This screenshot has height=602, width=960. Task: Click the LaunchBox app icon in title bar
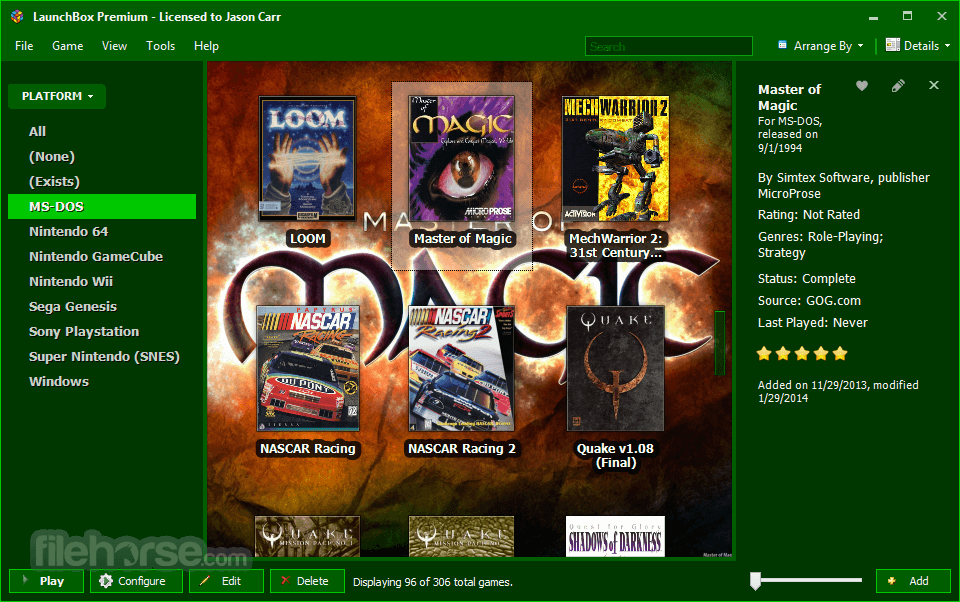pos(17,17)
